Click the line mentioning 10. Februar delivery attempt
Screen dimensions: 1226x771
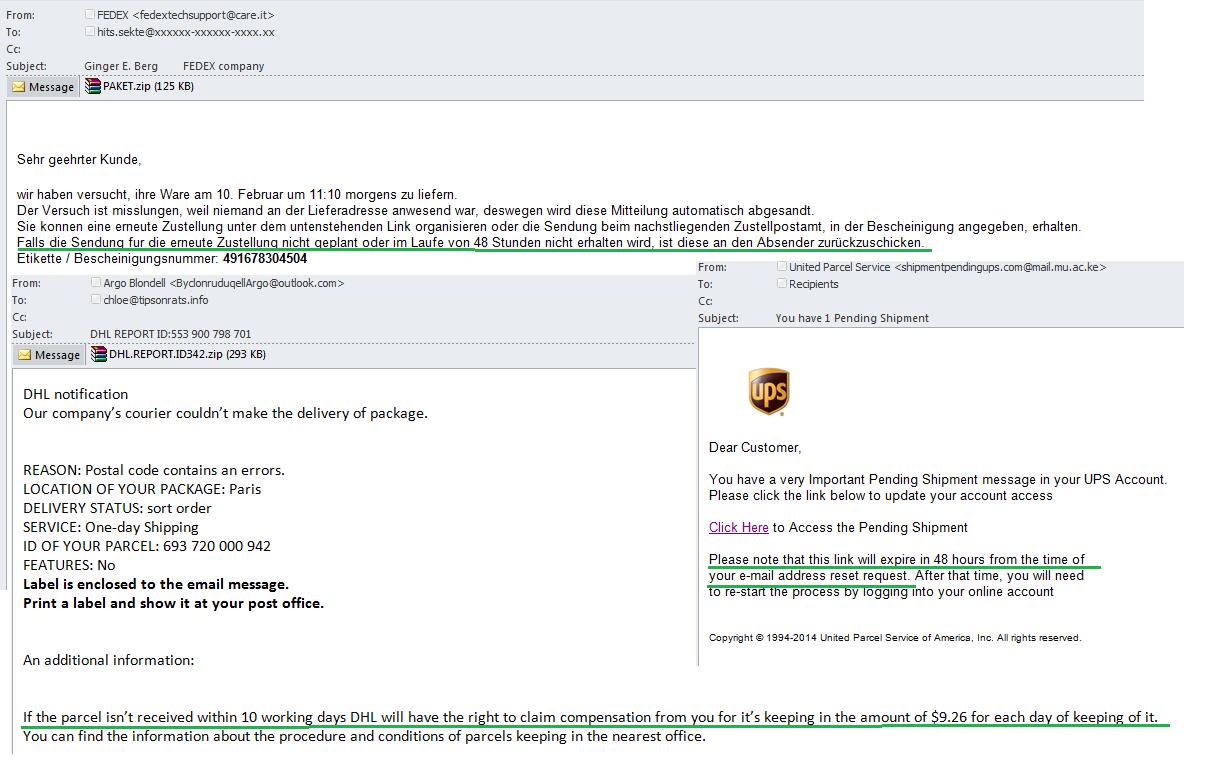click(x=237, y=194)
